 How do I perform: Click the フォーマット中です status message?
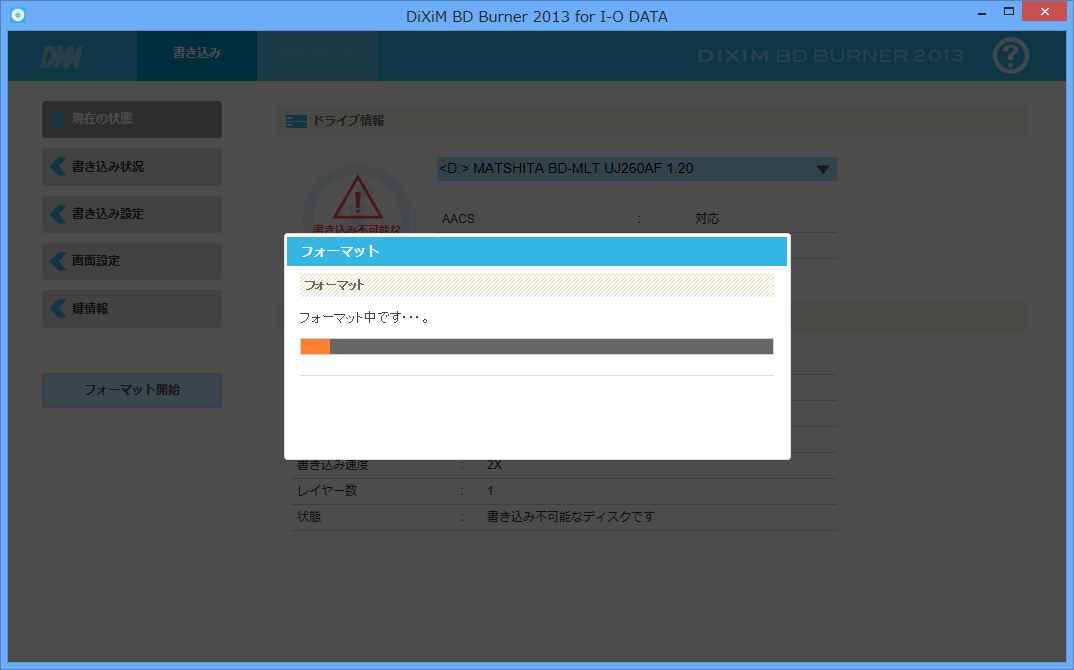click(364, 318)
